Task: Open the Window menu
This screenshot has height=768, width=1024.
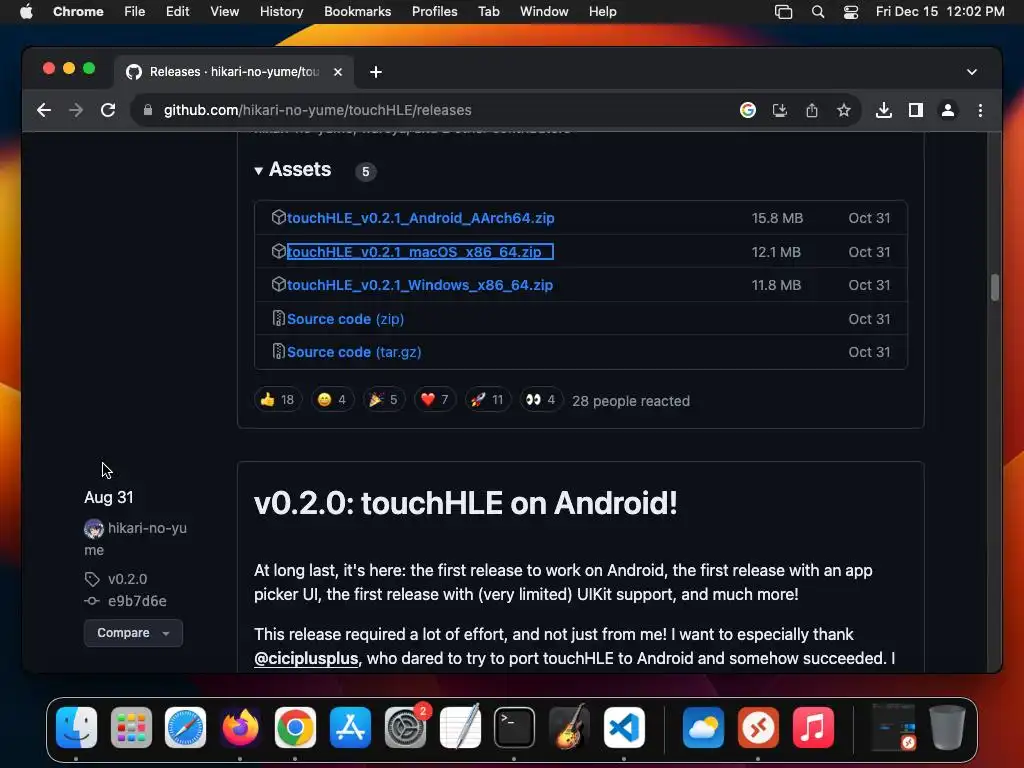Action: (x=544, y=12)
